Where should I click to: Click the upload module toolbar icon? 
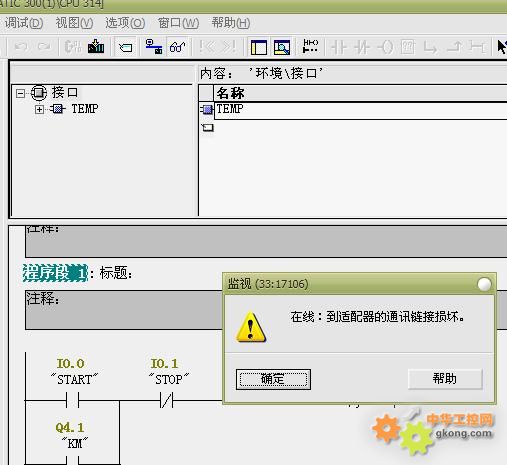[73, 47]
